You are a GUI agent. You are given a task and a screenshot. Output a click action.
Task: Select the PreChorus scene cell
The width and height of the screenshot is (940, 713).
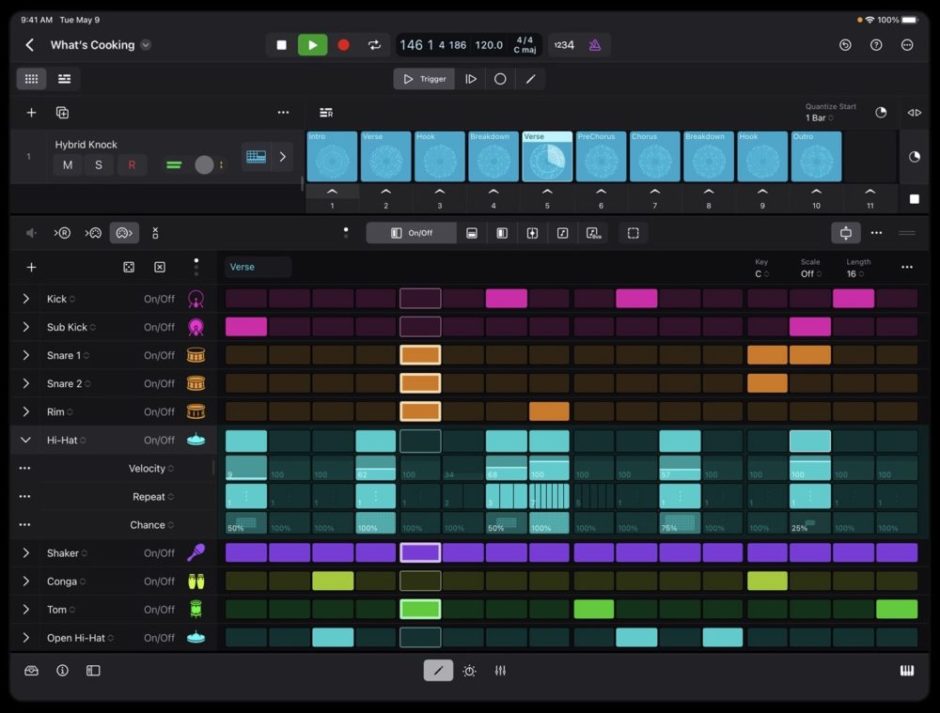pos(600,156)
